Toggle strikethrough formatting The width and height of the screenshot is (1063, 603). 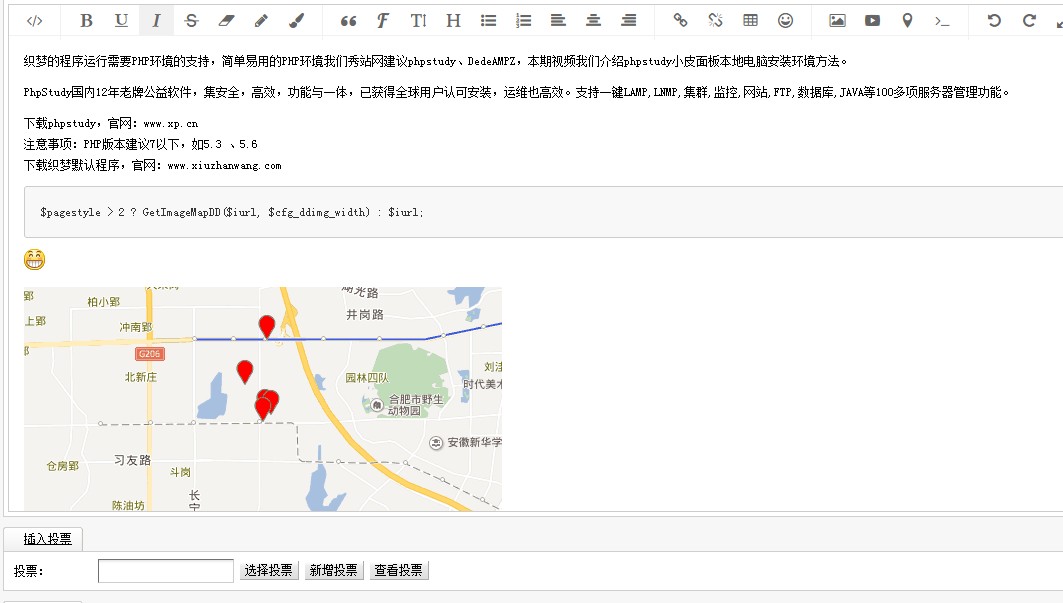(192, 20)
